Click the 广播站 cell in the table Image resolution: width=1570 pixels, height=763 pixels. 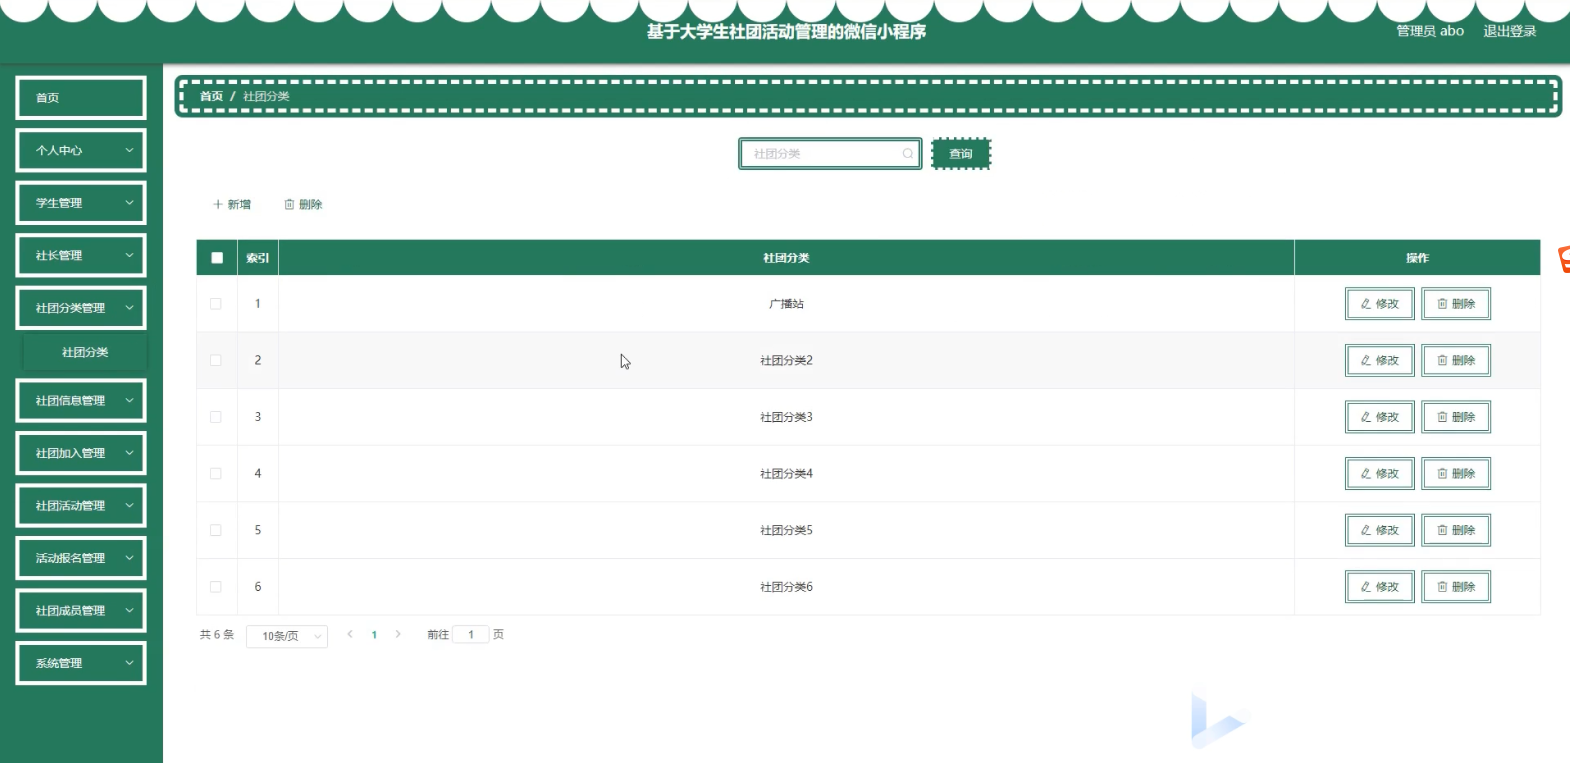point(786,304)
